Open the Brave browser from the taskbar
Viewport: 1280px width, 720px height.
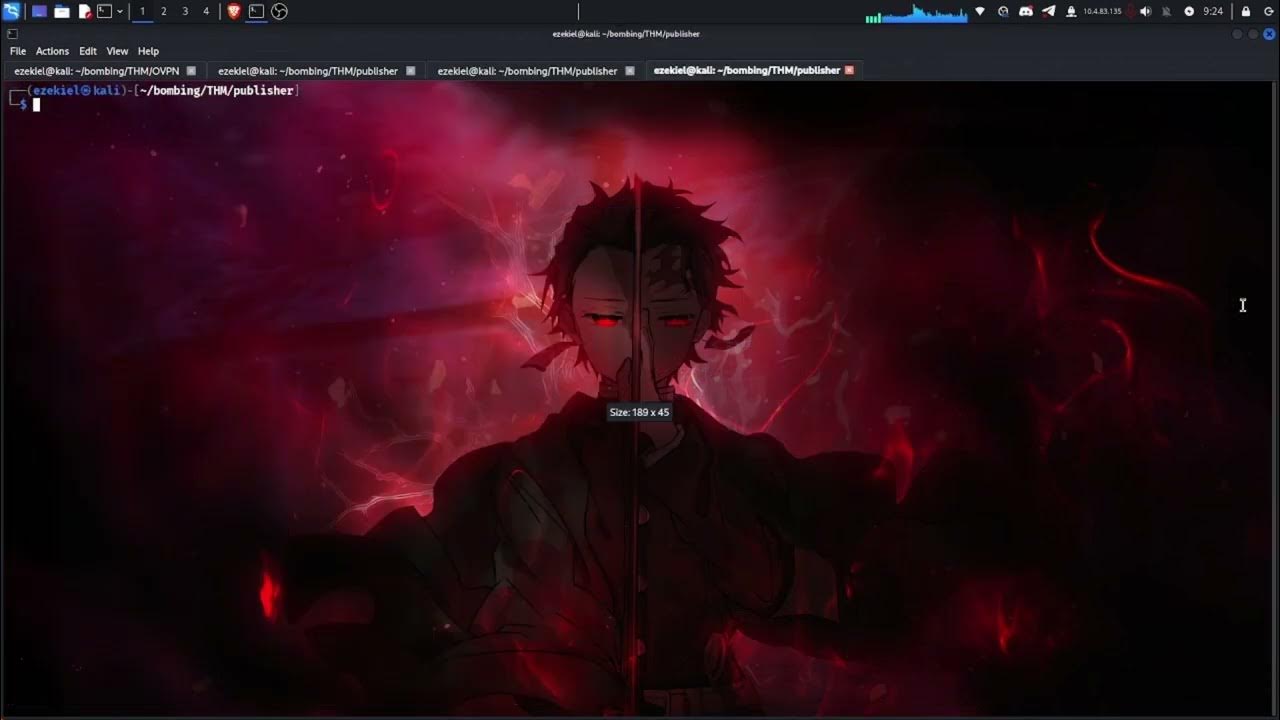(x=234, y=11)
